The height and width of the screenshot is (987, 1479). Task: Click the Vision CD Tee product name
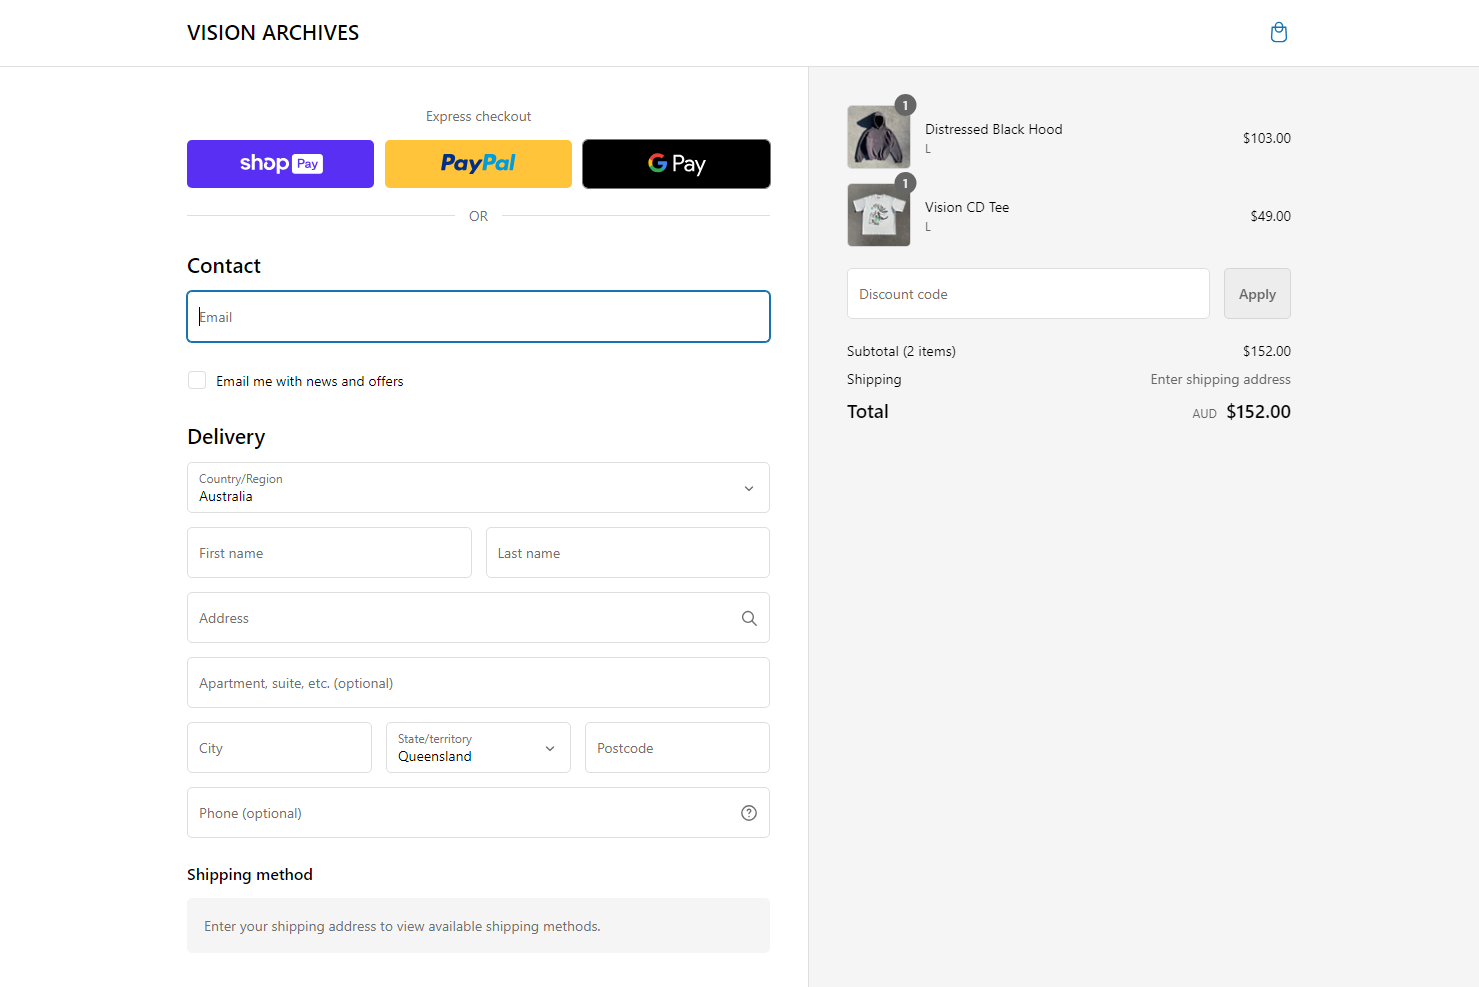967,207
